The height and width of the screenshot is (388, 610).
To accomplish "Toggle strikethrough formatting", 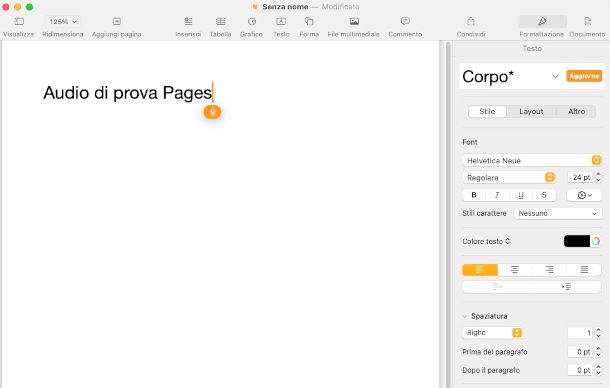I will click(544, 195).
